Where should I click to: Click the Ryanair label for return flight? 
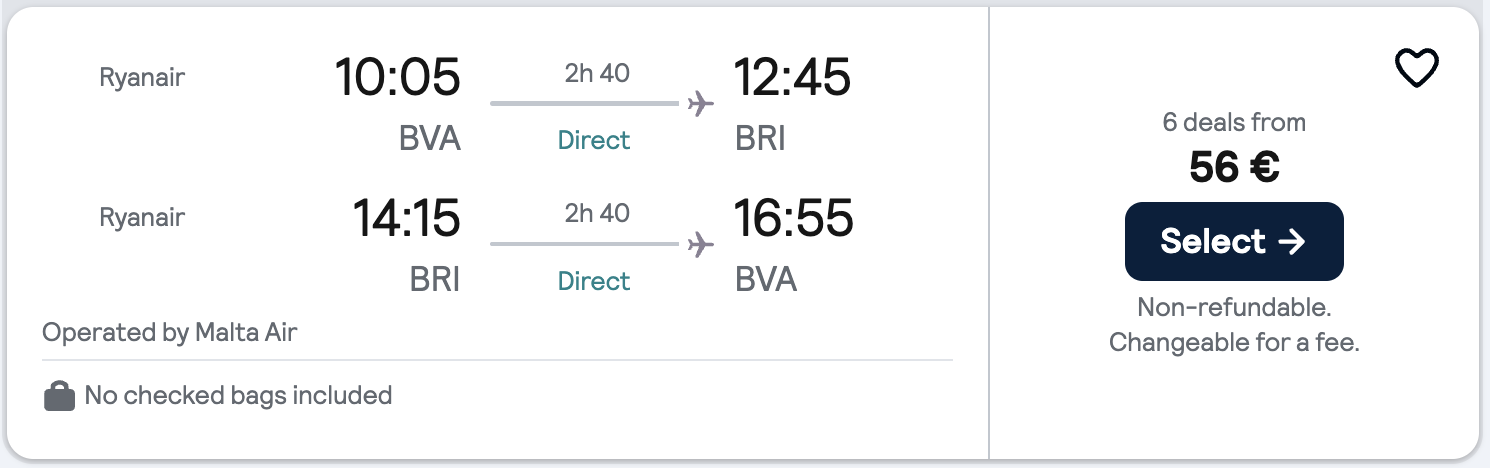click(x=142, y=217)
